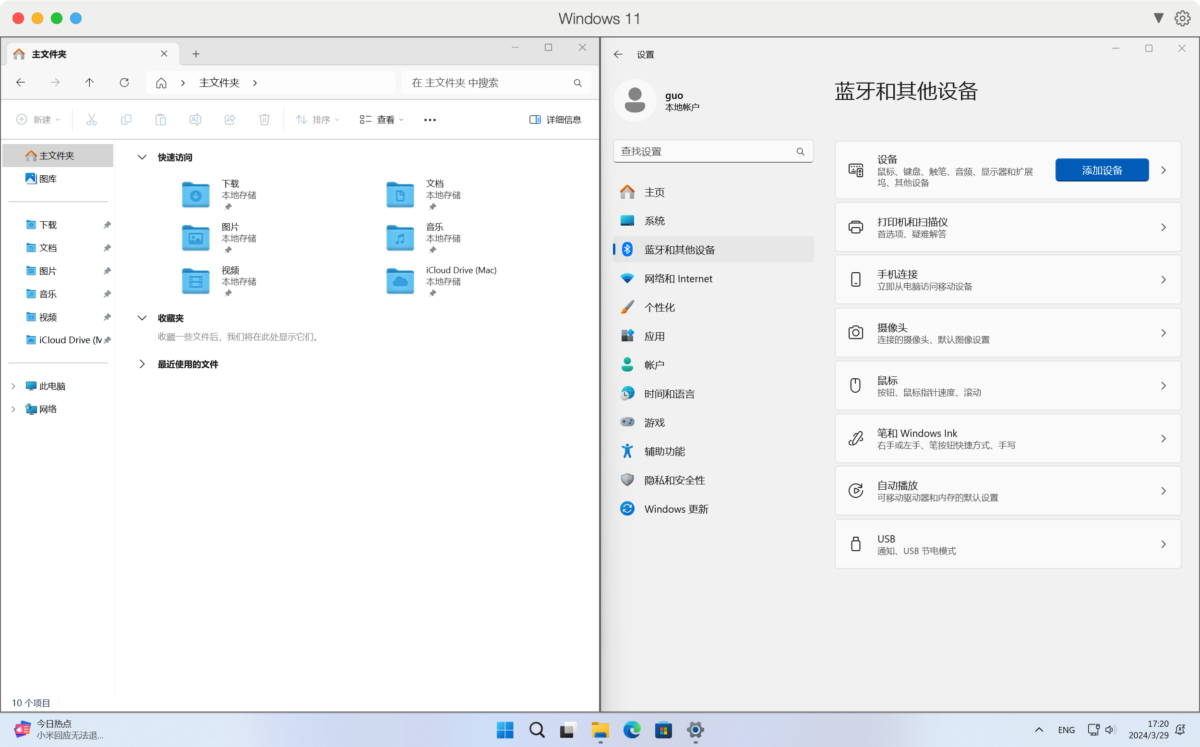This screenshot has width=1200, height=747.
Task: Open the 新建 dropdown in File Explorer
Action: click(x=38, y=120)
